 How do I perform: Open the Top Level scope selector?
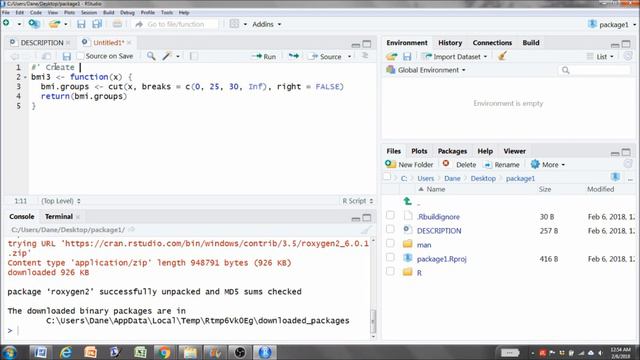61,201
